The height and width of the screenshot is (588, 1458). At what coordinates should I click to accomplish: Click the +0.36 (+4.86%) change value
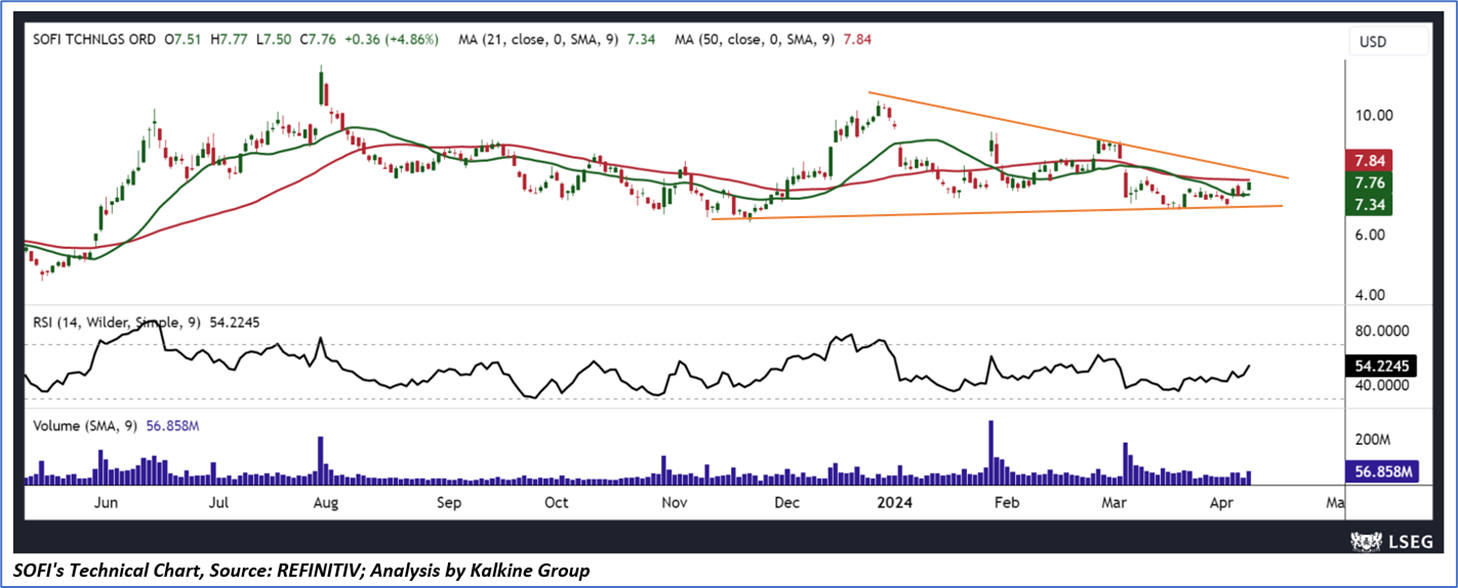pyautogui.click(x=393, y=40)
